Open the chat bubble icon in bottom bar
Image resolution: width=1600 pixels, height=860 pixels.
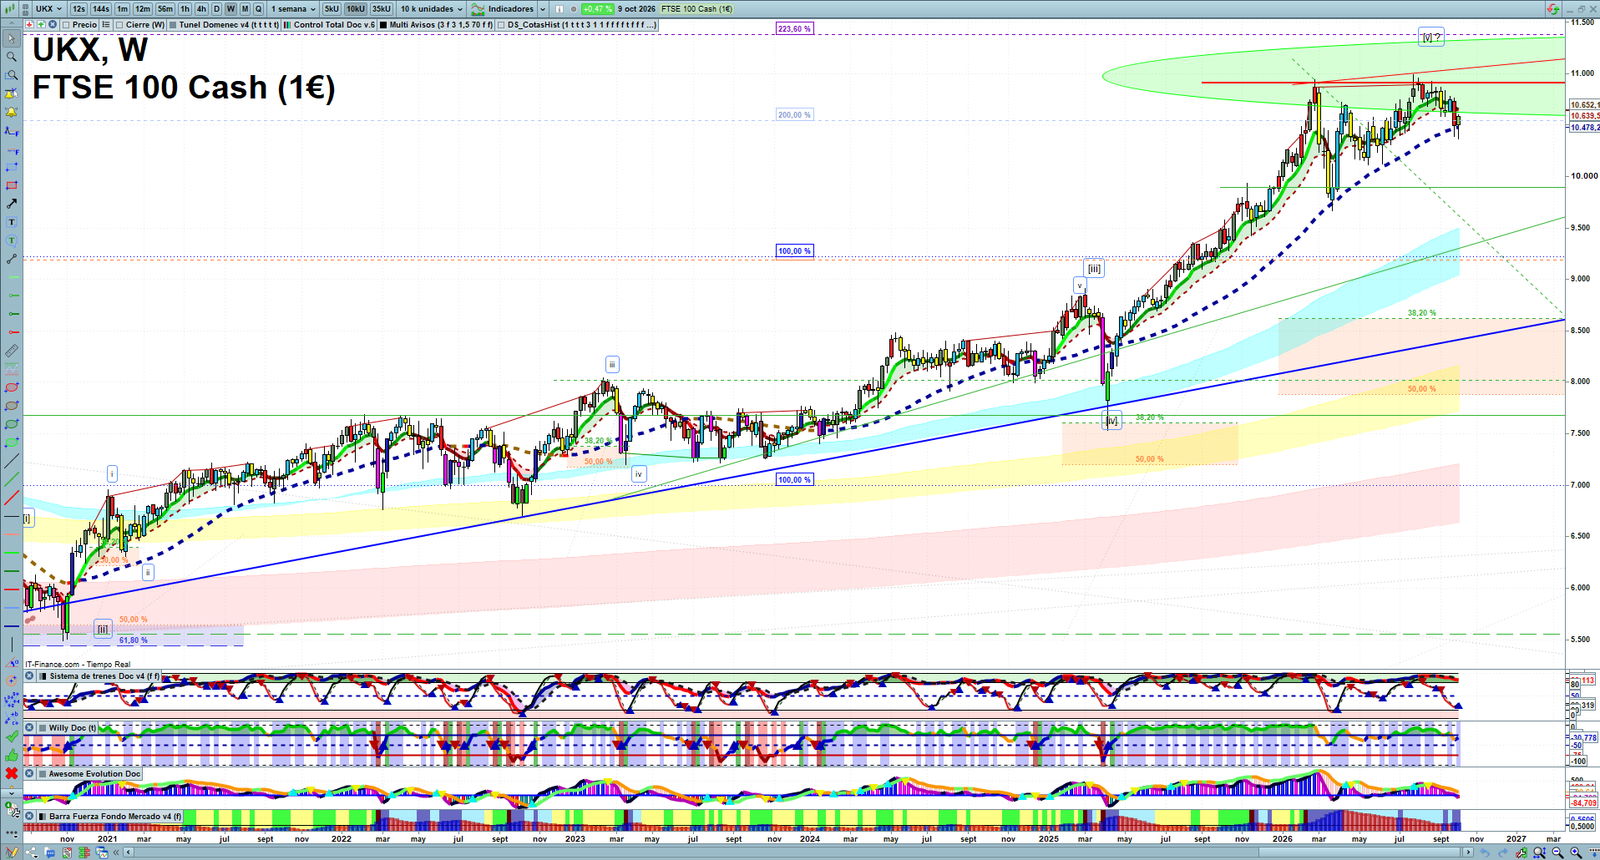[50, 852]
